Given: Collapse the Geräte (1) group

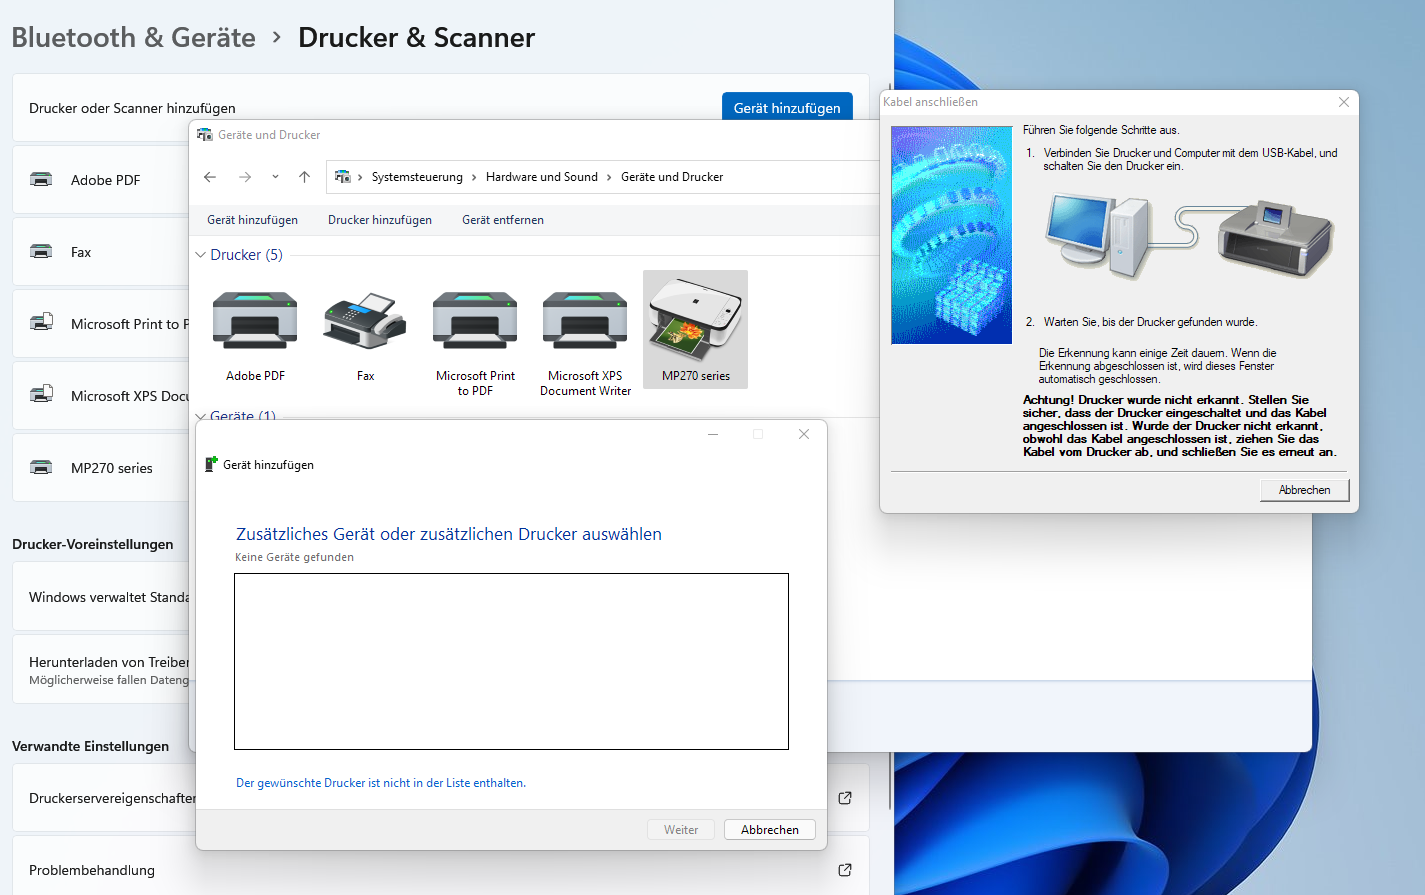Looking at the screenshot, I should point(201,416).
